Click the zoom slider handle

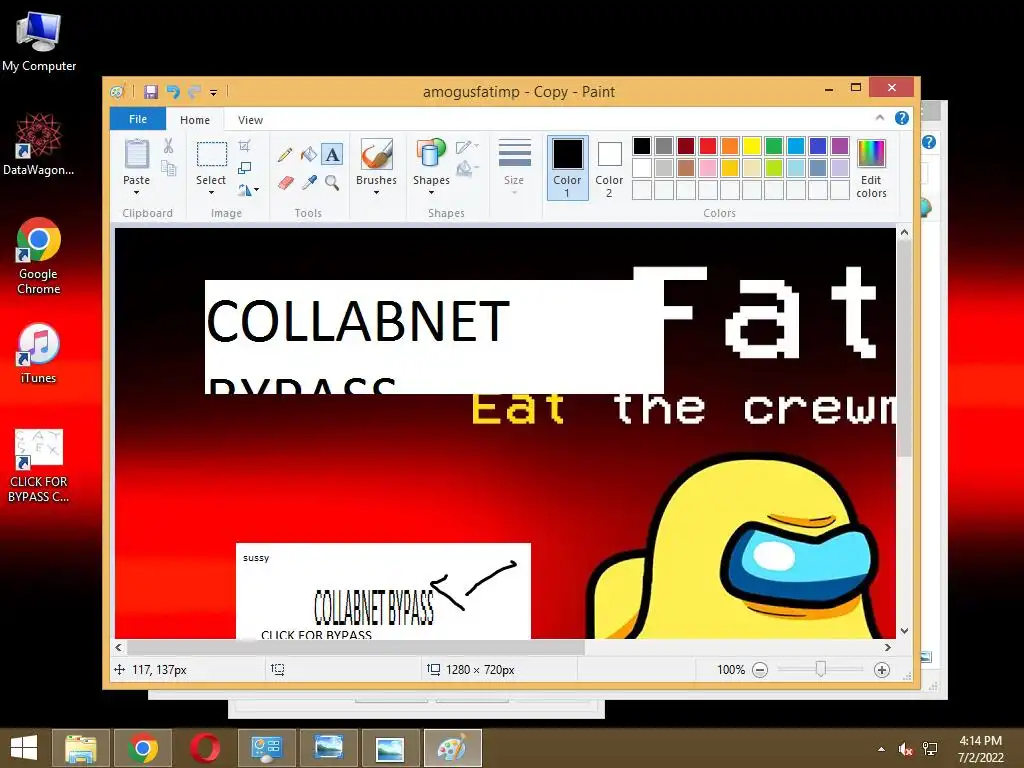[820, 669]
